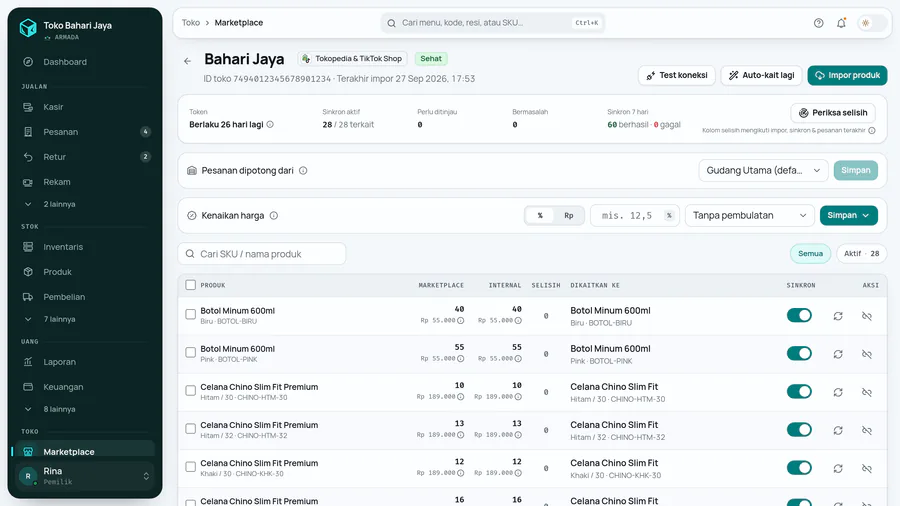Screen dimensions: 900x506
Task: Resync the CHINO-HTM-30 row
Action: tap(838, 392)
